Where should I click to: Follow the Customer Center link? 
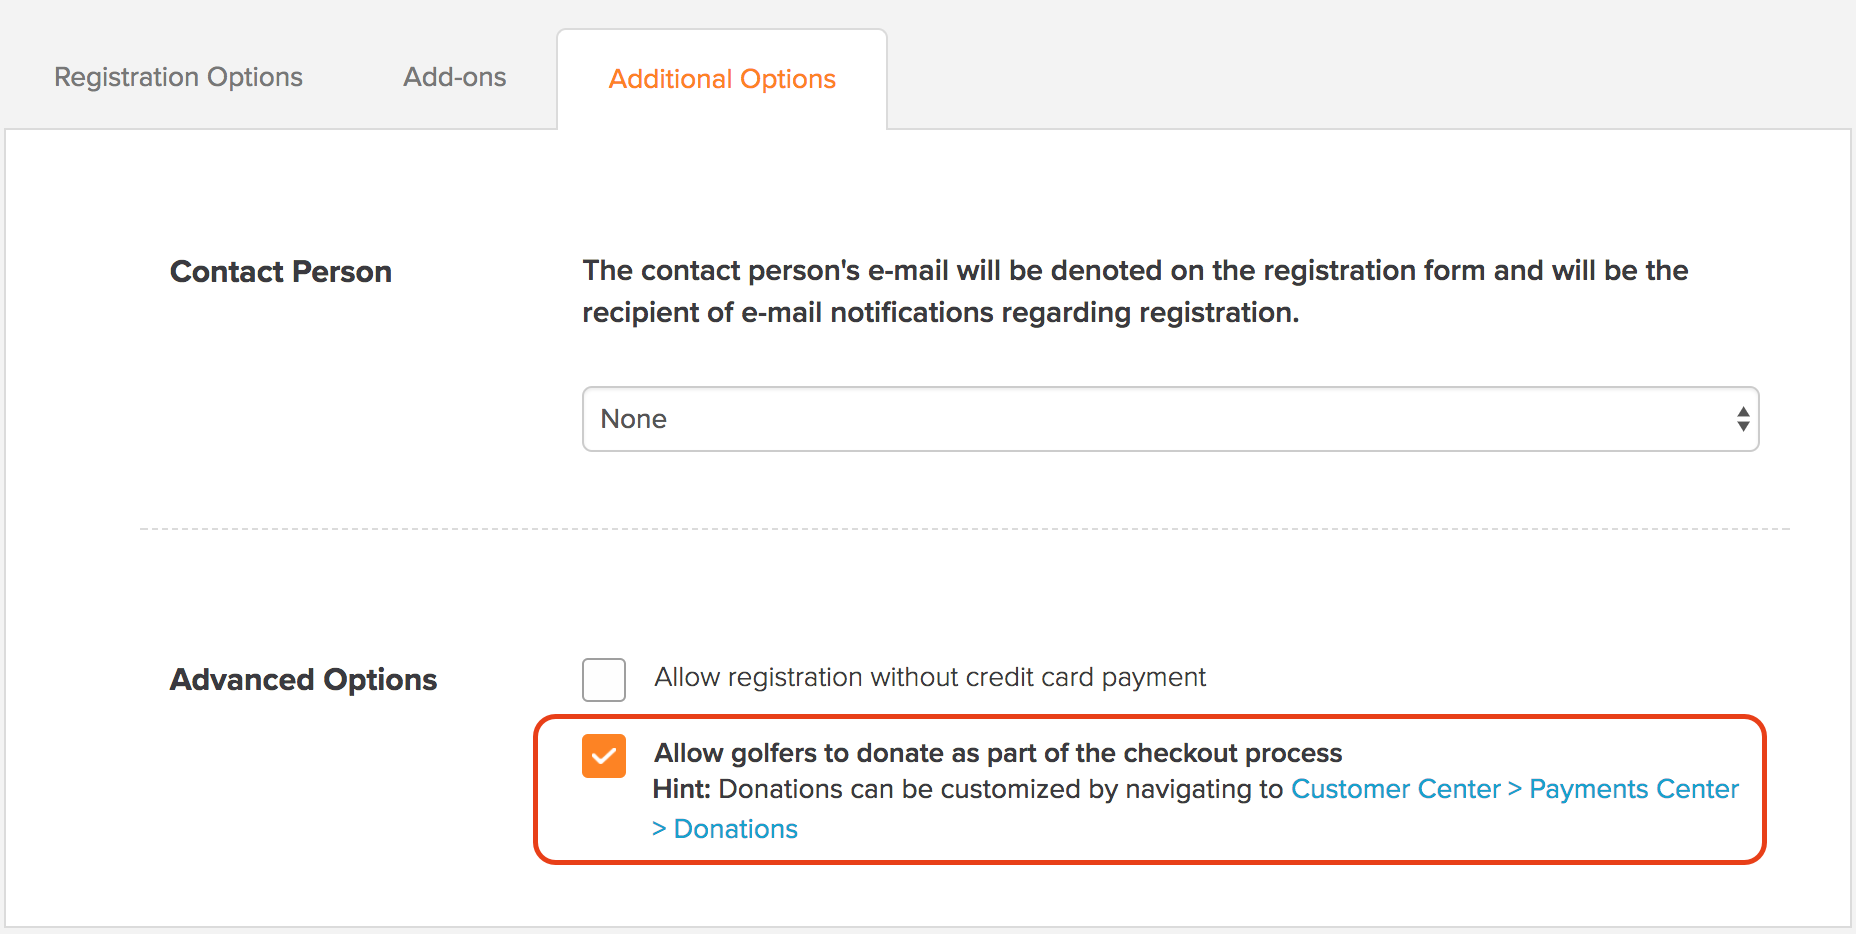tap(1396, 789)
